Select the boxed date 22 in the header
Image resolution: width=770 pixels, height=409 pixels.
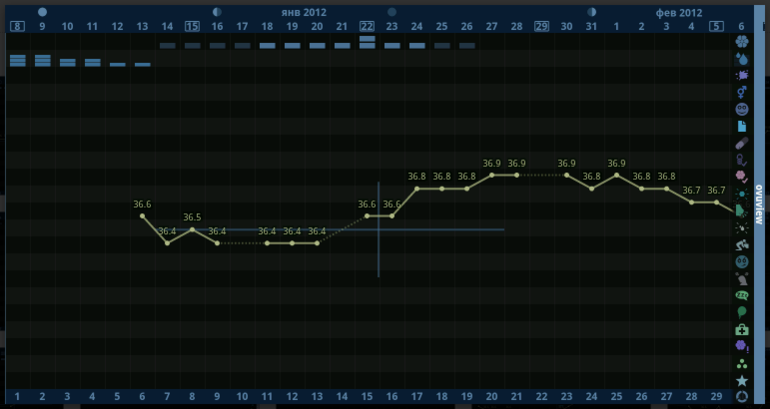367,26
